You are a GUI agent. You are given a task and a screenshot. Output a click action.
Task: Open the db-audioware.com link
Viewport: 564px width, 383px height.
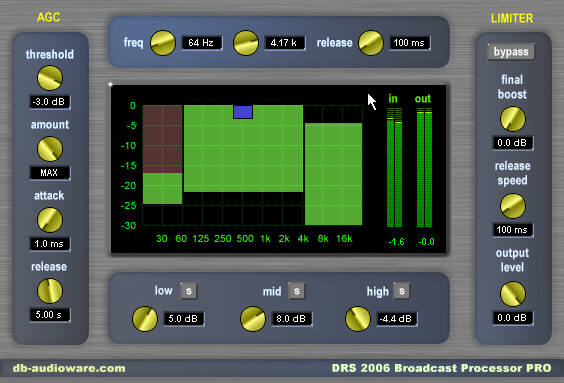69,368
